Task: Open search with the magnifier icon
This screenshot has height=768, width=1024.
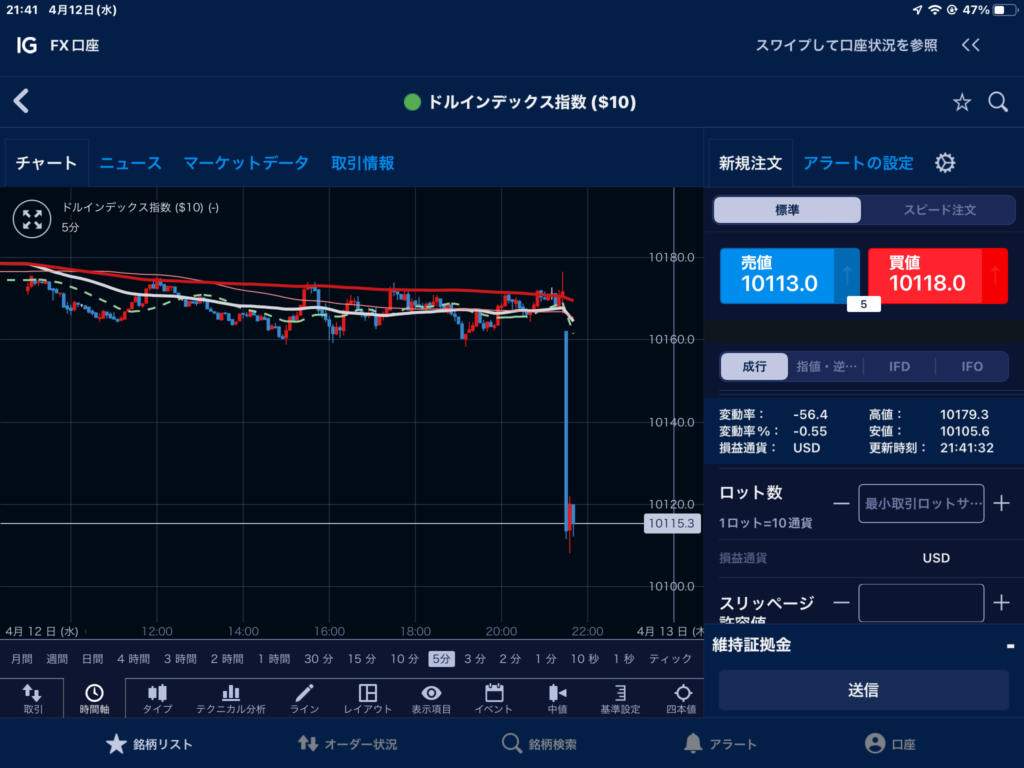Action: 997,102
